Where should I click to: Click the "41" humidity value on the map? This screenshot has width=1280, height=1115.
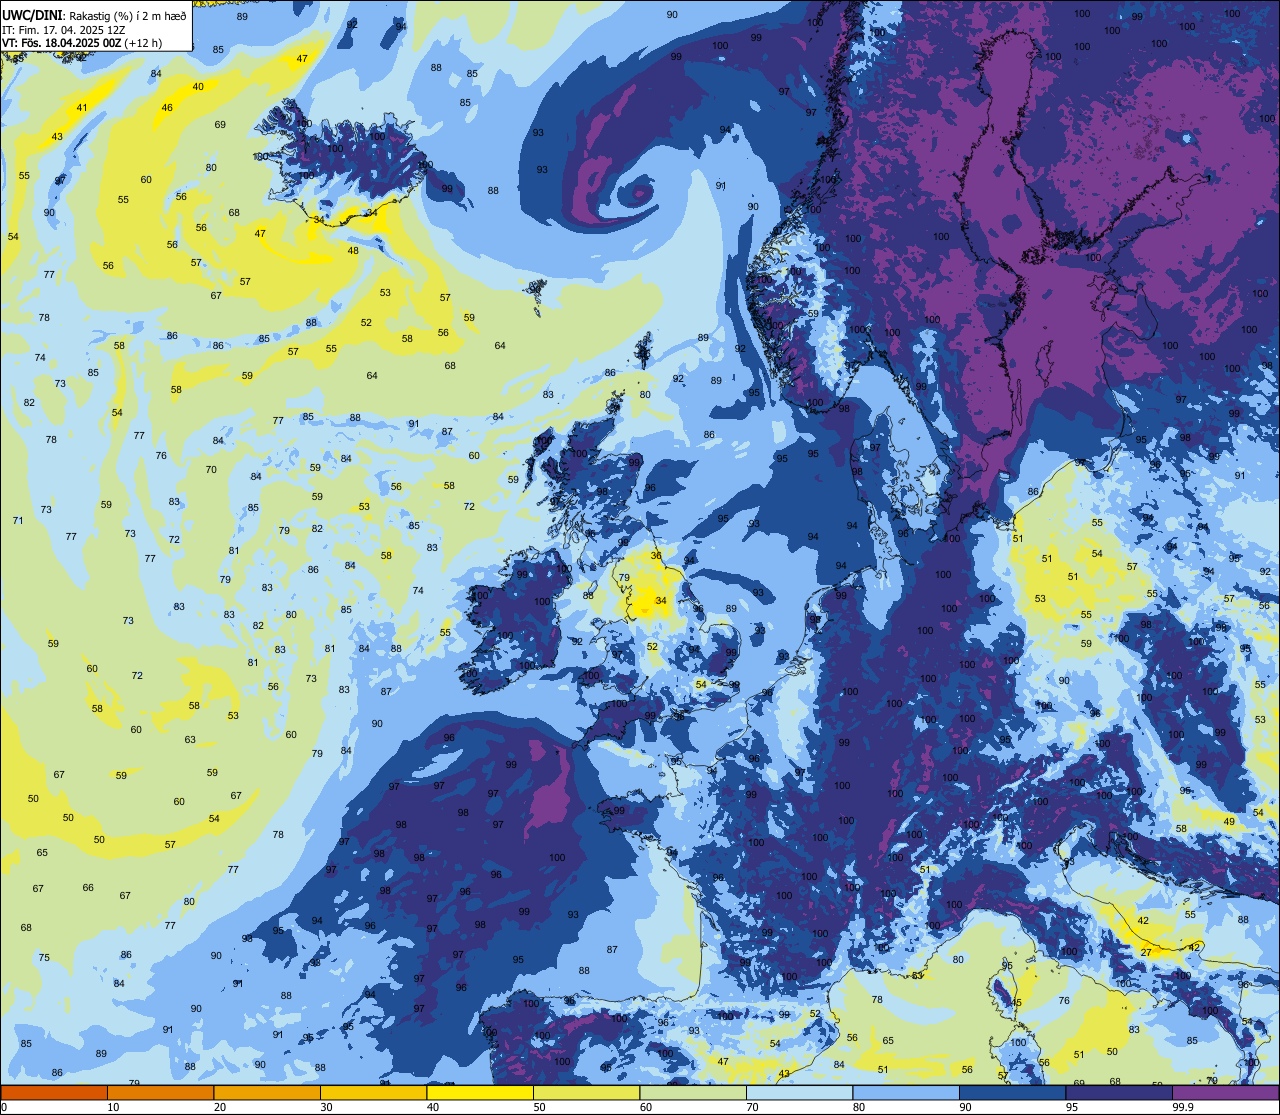click(x=82, y=108)
